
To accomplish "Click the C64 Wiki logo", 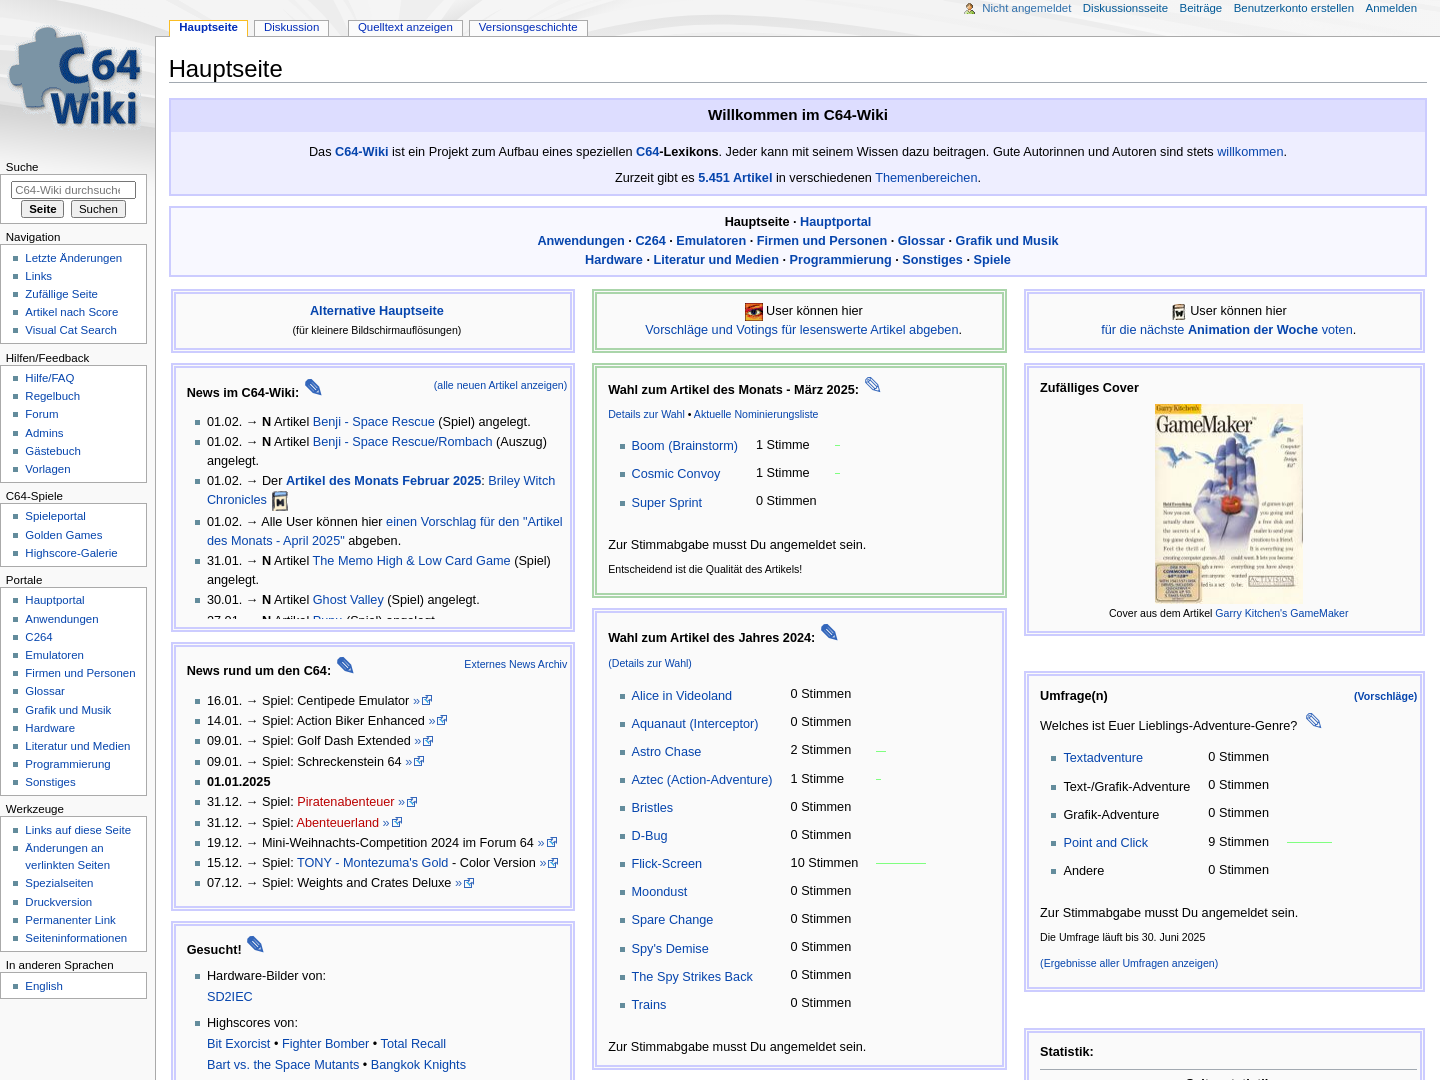I will 77,78.
